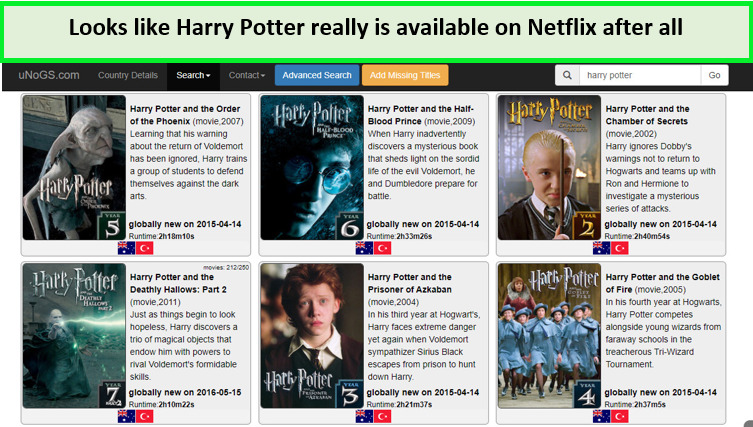Click the Runtime:2h40m54s text
753x427 pixels.
(637, 236)
